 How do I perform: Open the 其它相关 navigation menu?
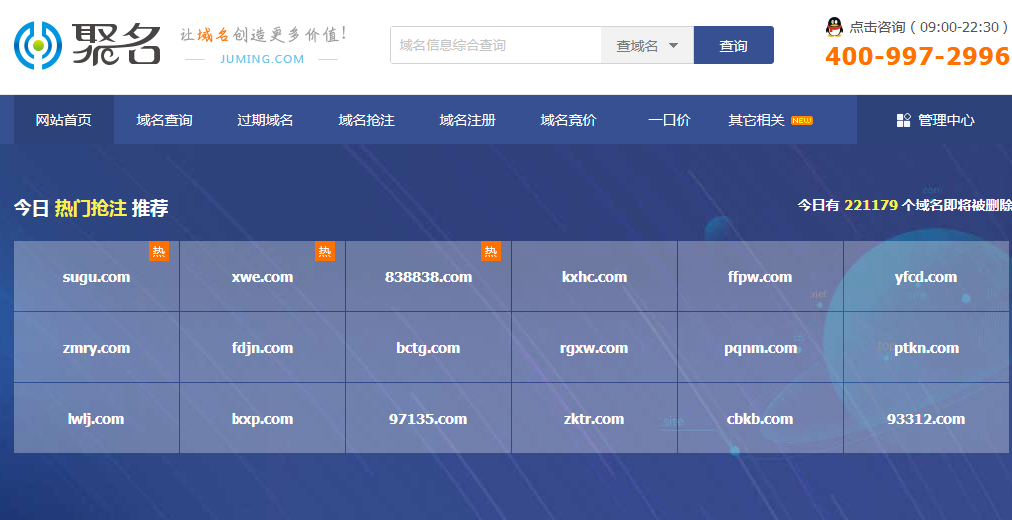756,120
